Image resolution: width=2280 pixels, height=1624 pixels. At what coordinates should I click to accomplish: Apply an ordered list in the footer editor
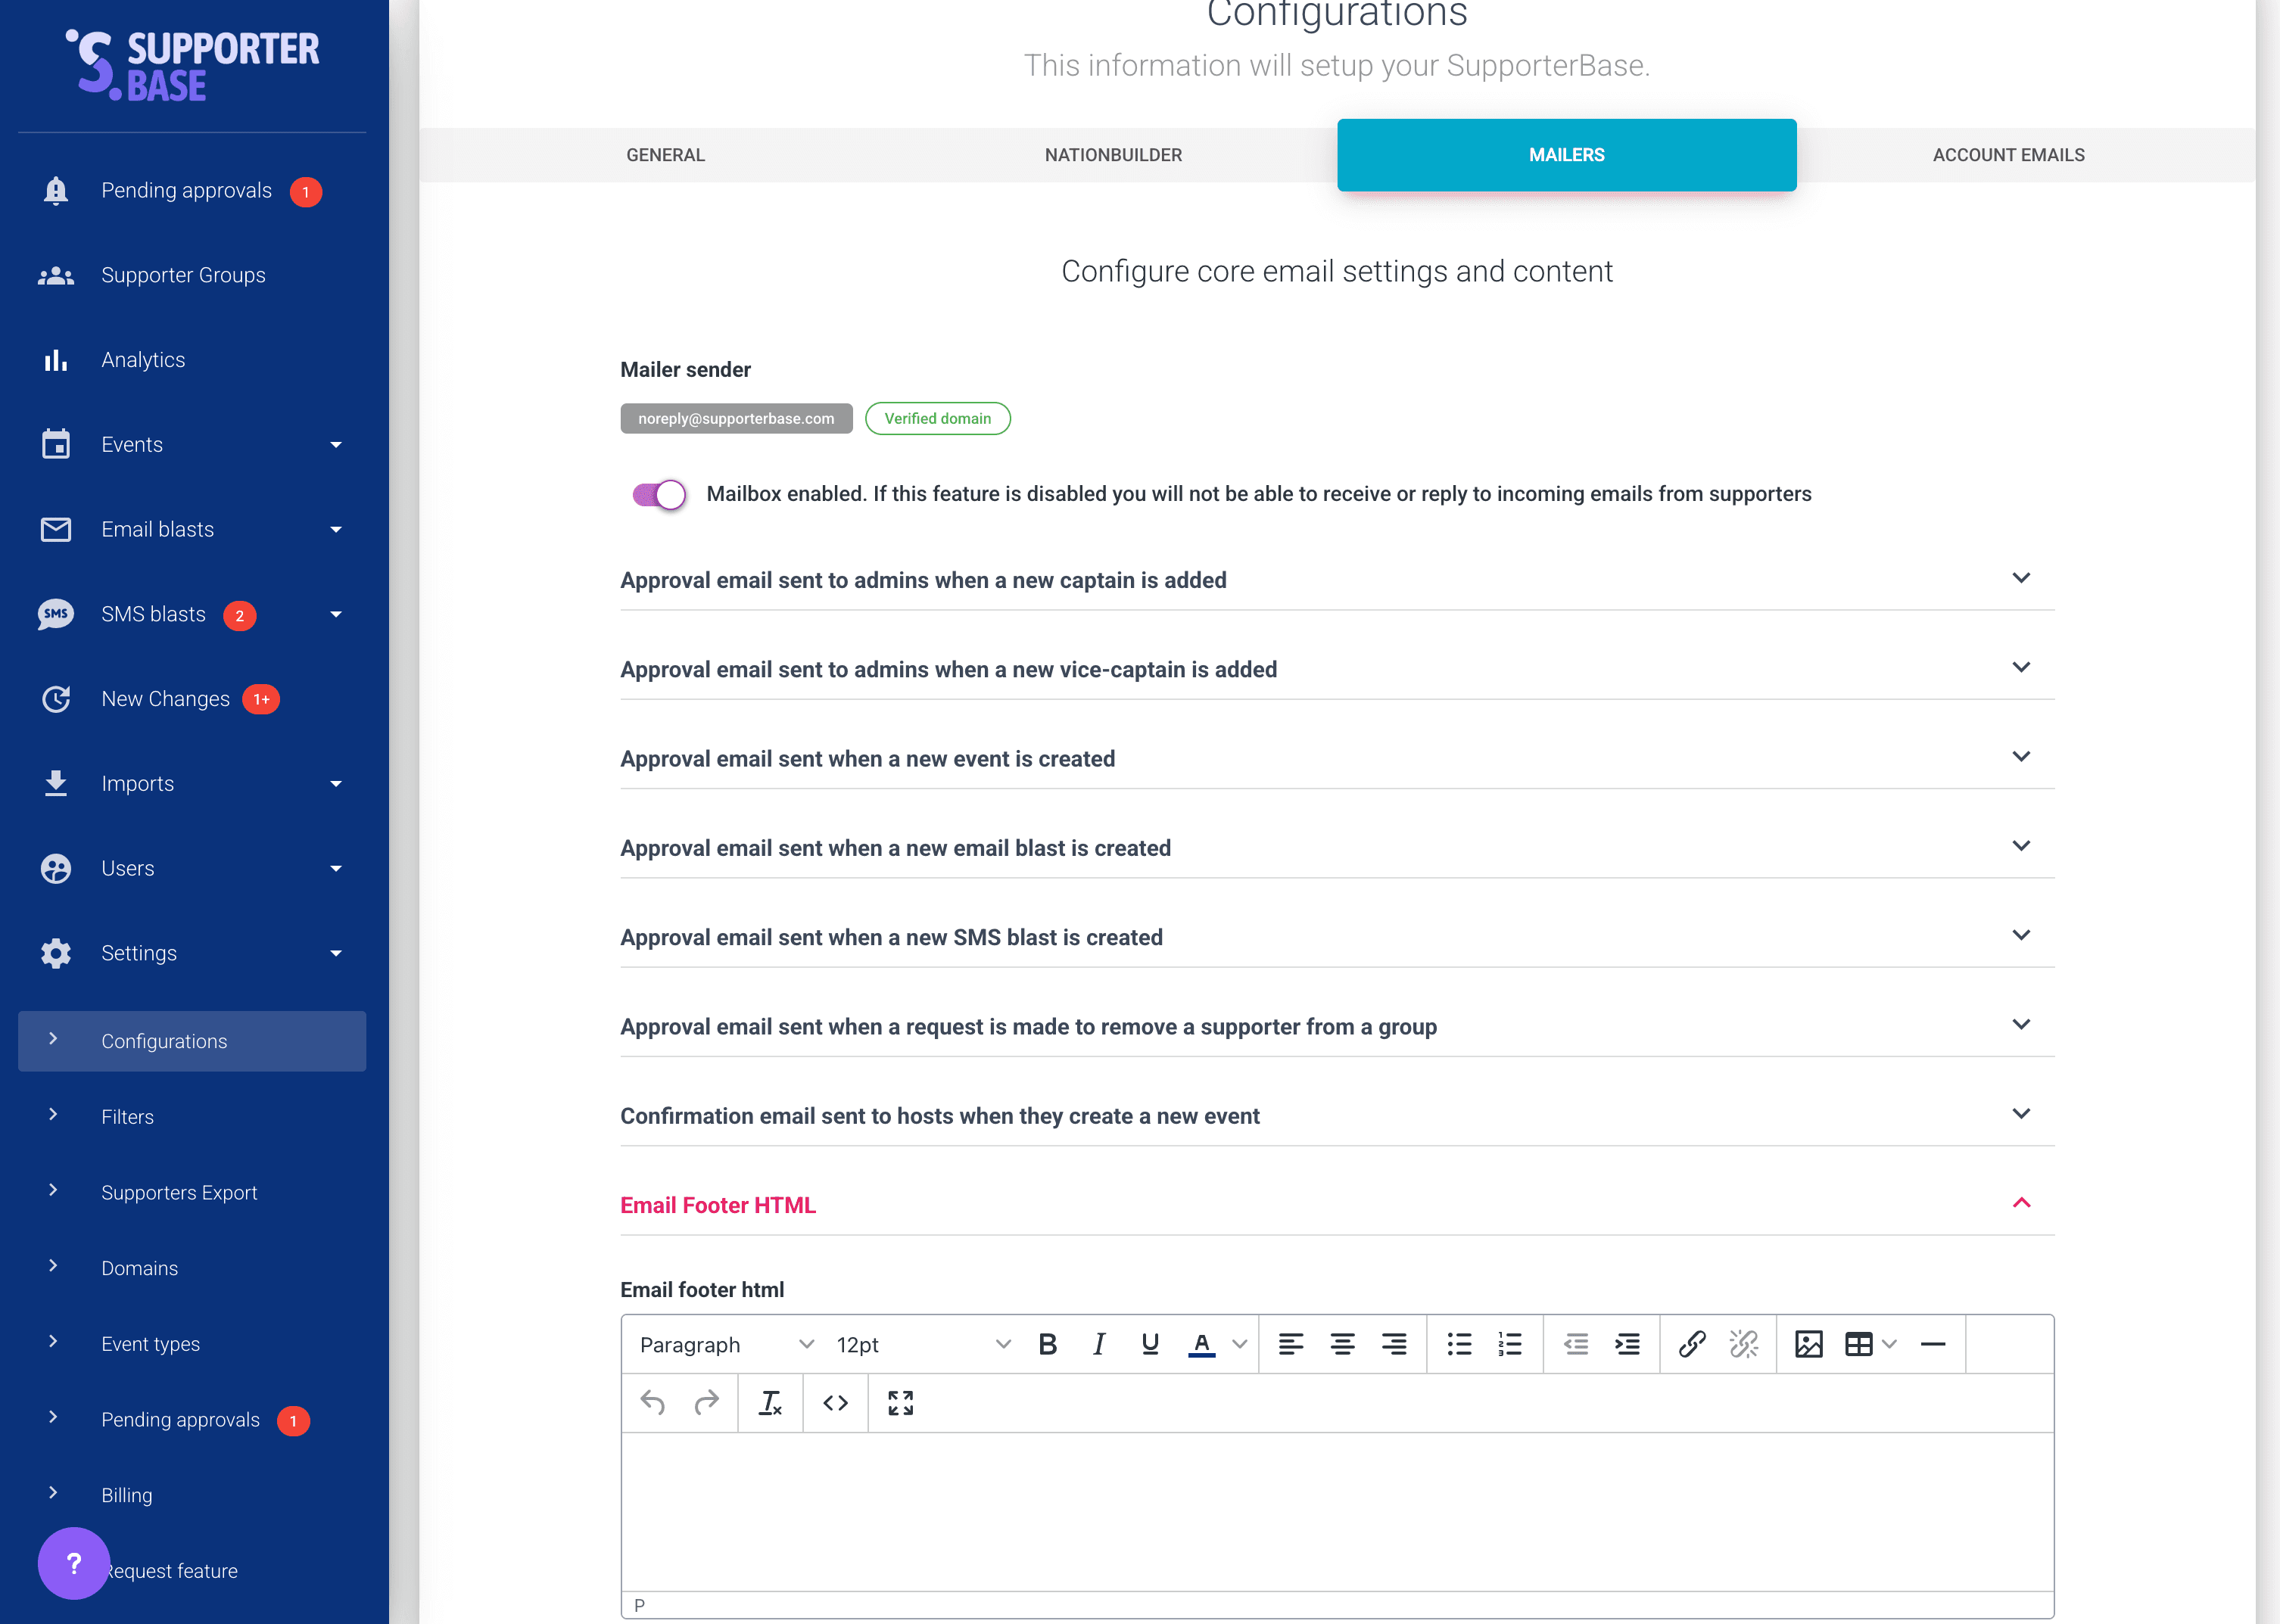[x=1510, y=1344]
